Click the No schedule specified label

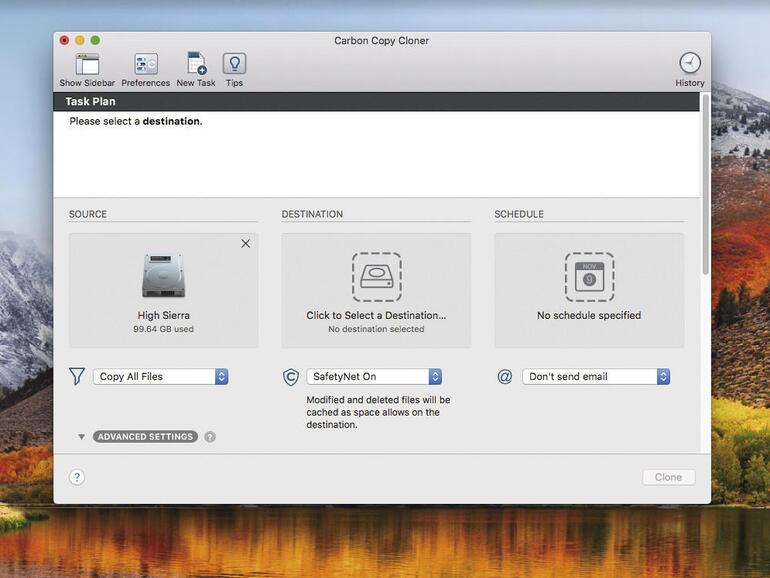[x=589, y=315]
